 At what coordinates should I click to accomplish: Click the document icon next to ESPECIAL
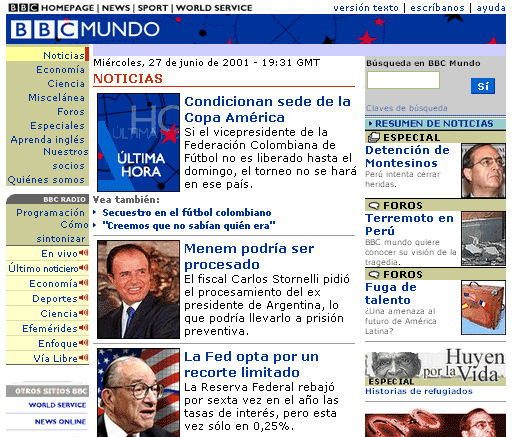click(374, 137)
